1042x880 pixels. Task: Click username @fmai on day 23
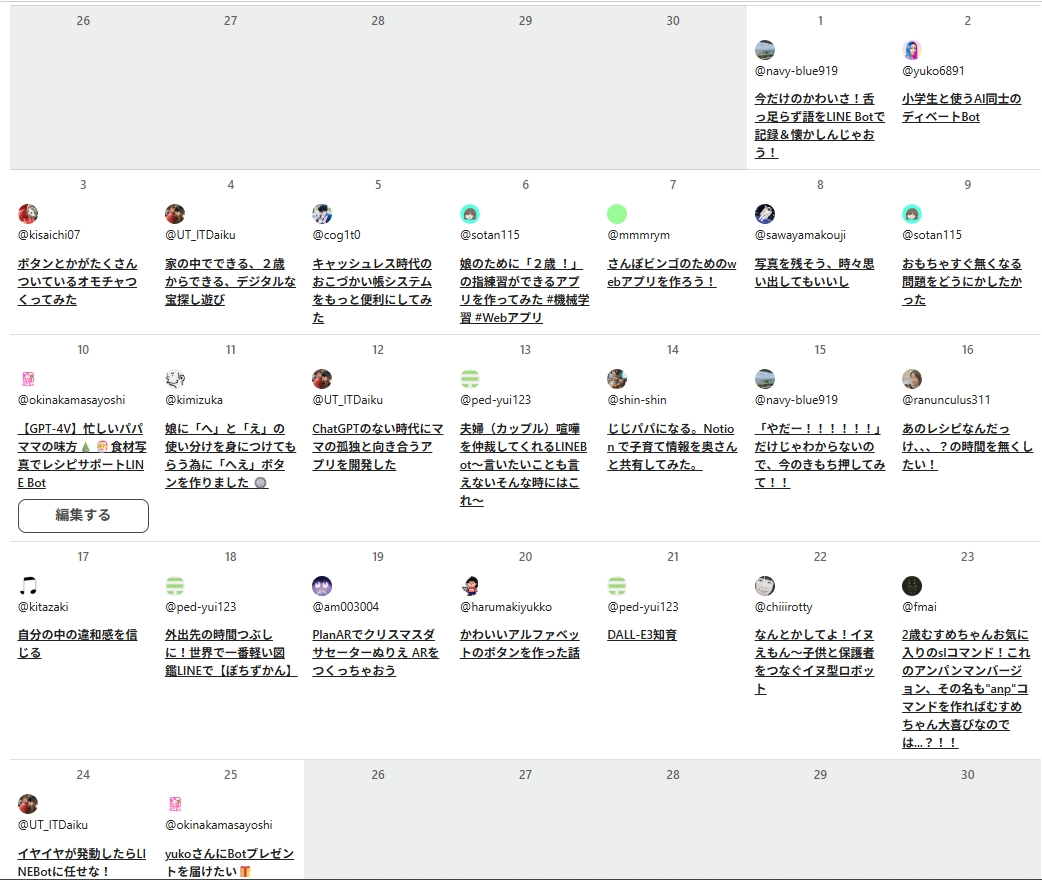[919, 607]
